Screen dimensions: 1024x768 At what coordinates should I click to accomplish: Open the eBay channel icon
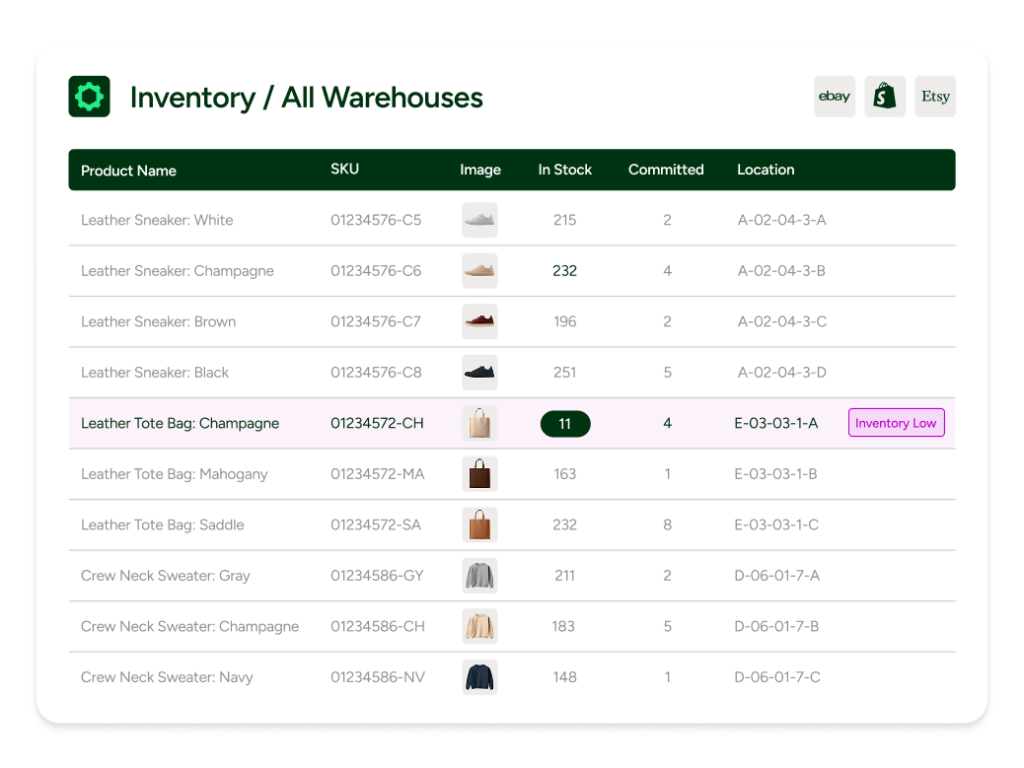[834, 97]
